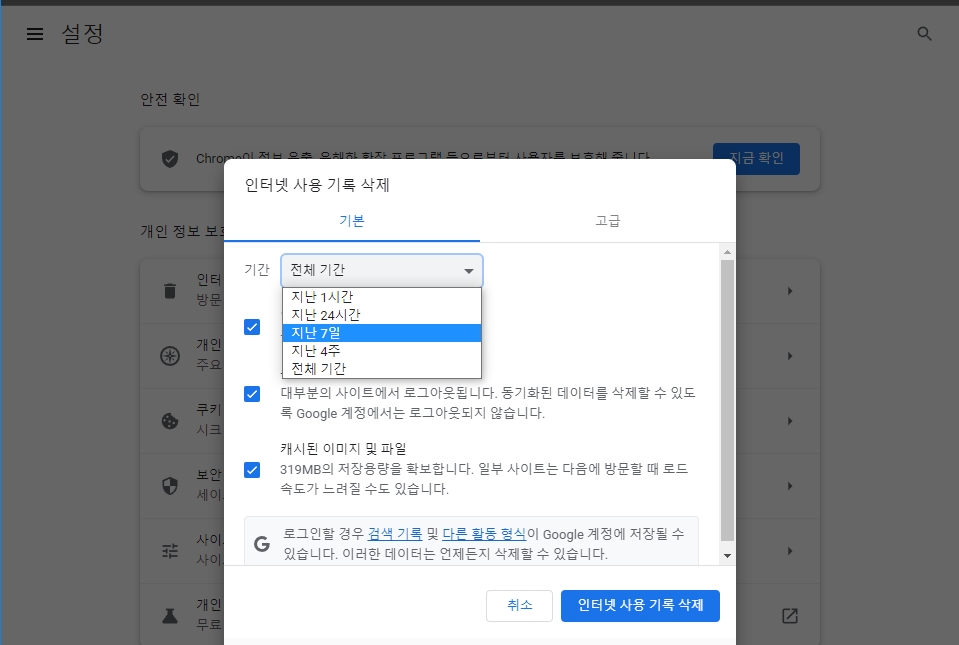Click the site settings sliders icon
Image resolution: width=959 pixels, height=645 pixels.
tap(170, 551)
